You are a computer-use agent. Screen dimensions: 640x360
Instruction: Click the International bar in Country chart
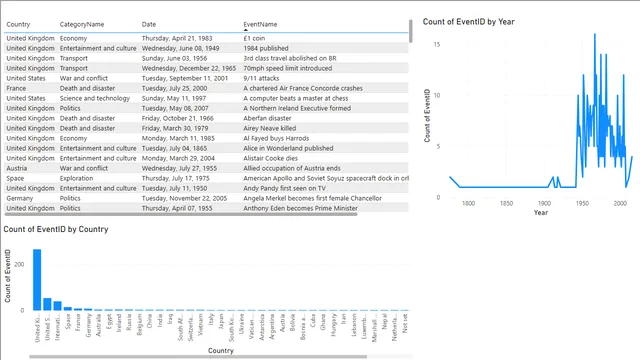pos(58,306)
